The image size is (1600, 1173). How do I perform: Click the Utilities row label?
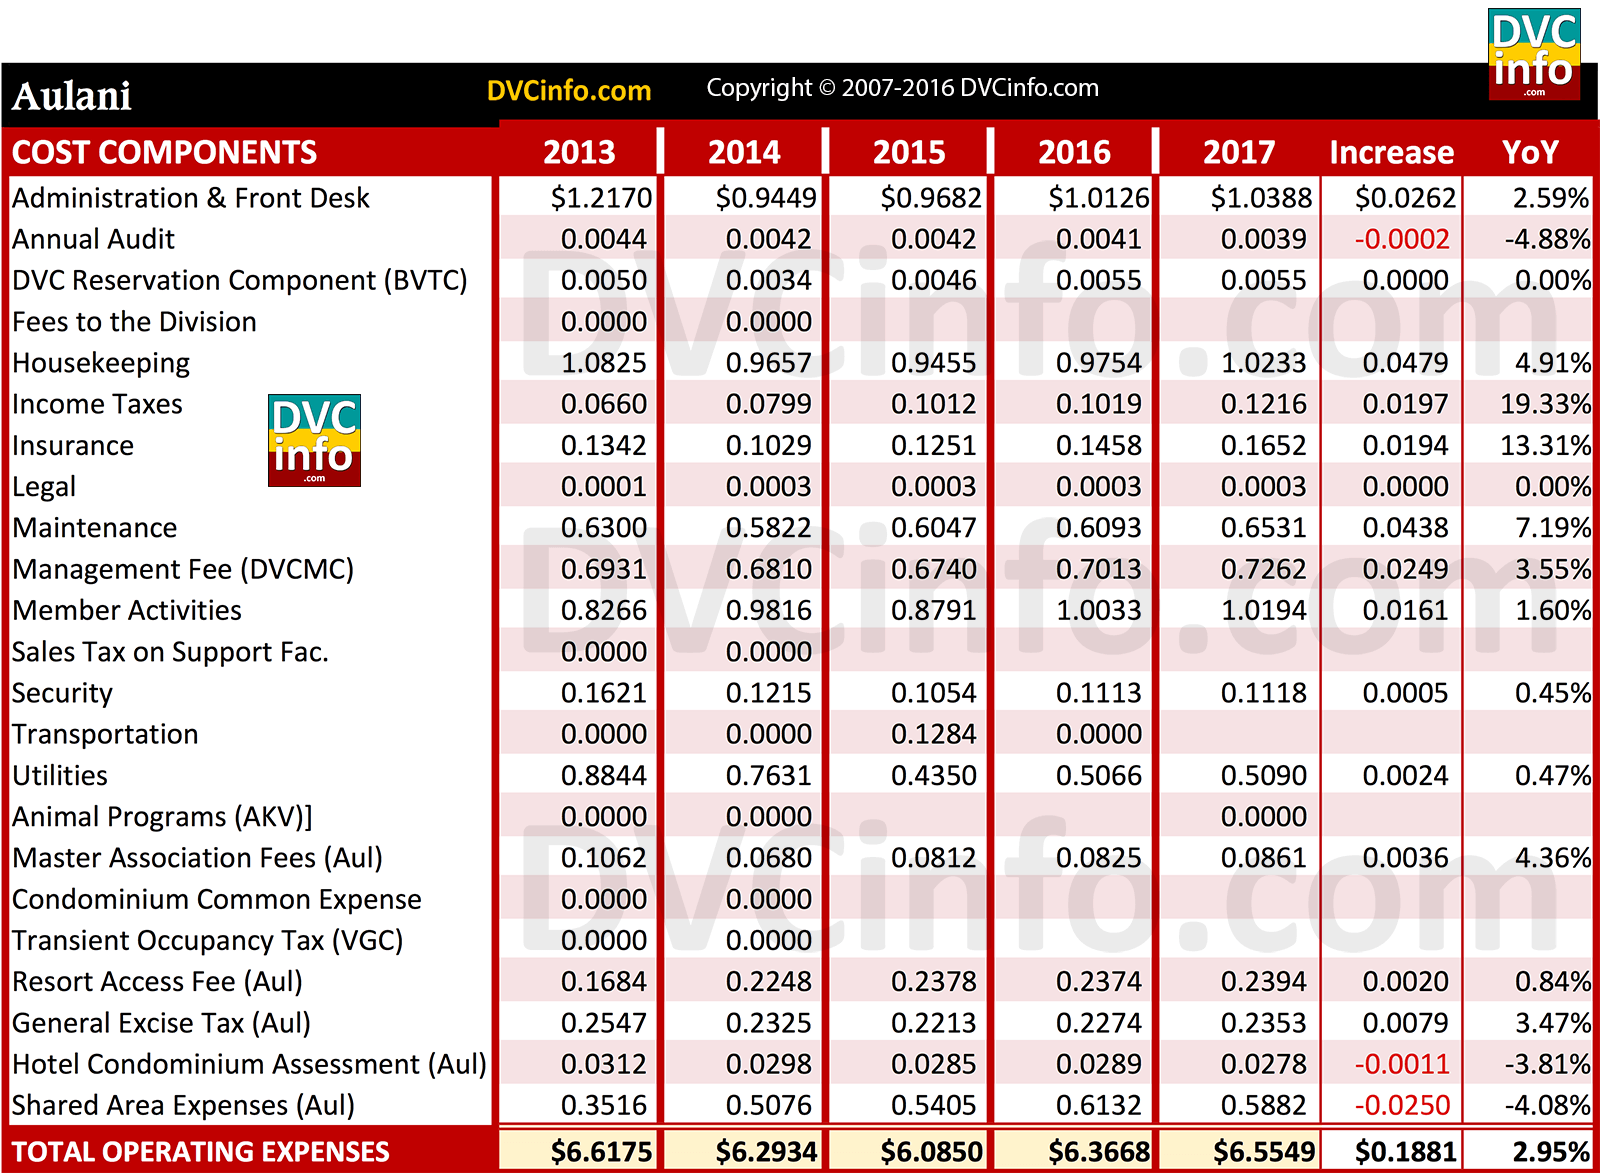coord(60,775)
